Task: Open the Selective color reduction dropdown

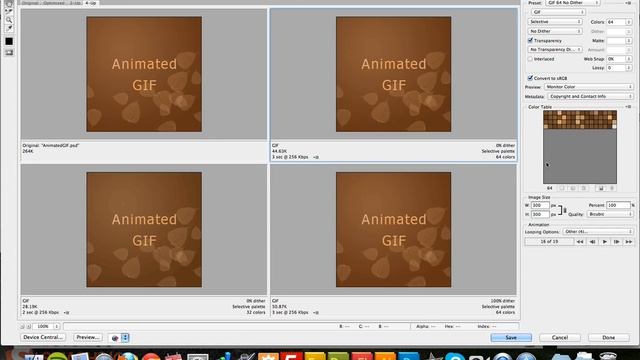Action: click(555, 22)
